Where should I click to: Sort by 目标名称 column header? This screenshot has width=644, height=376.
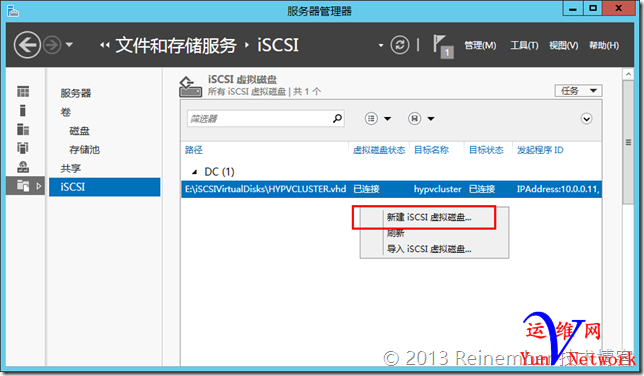pyautogui.click(x=431, y=150)
